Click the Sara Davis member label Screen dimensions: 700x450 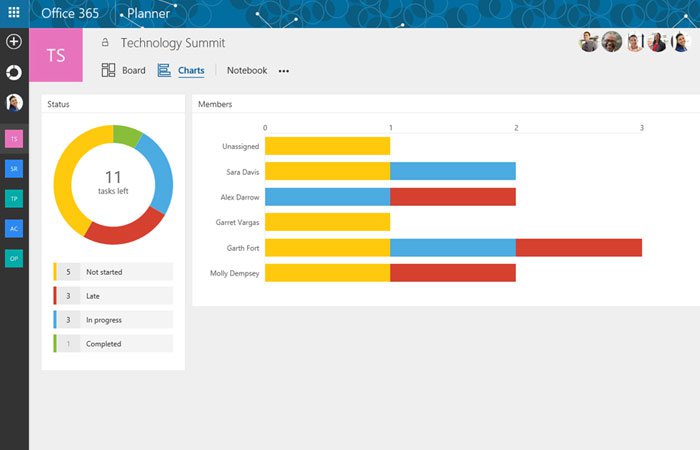(x=242, y=172)
